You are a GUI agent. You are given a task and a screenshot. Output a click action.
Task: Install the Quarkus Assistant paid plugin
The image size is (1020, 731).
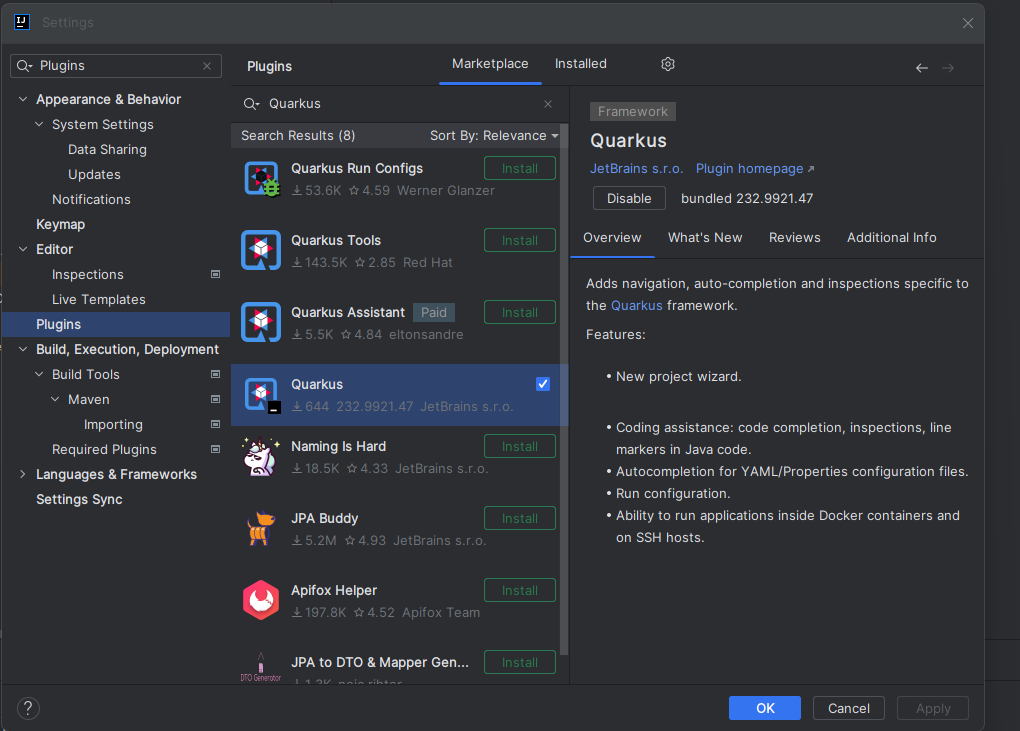[520, 313]
